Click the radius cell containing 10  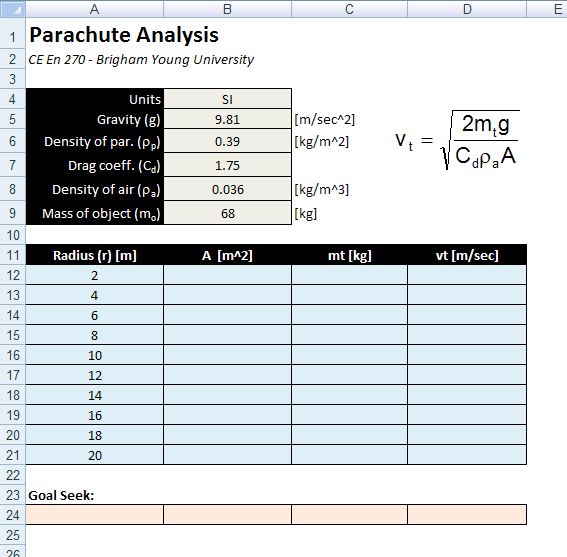[x=94, y=355]
